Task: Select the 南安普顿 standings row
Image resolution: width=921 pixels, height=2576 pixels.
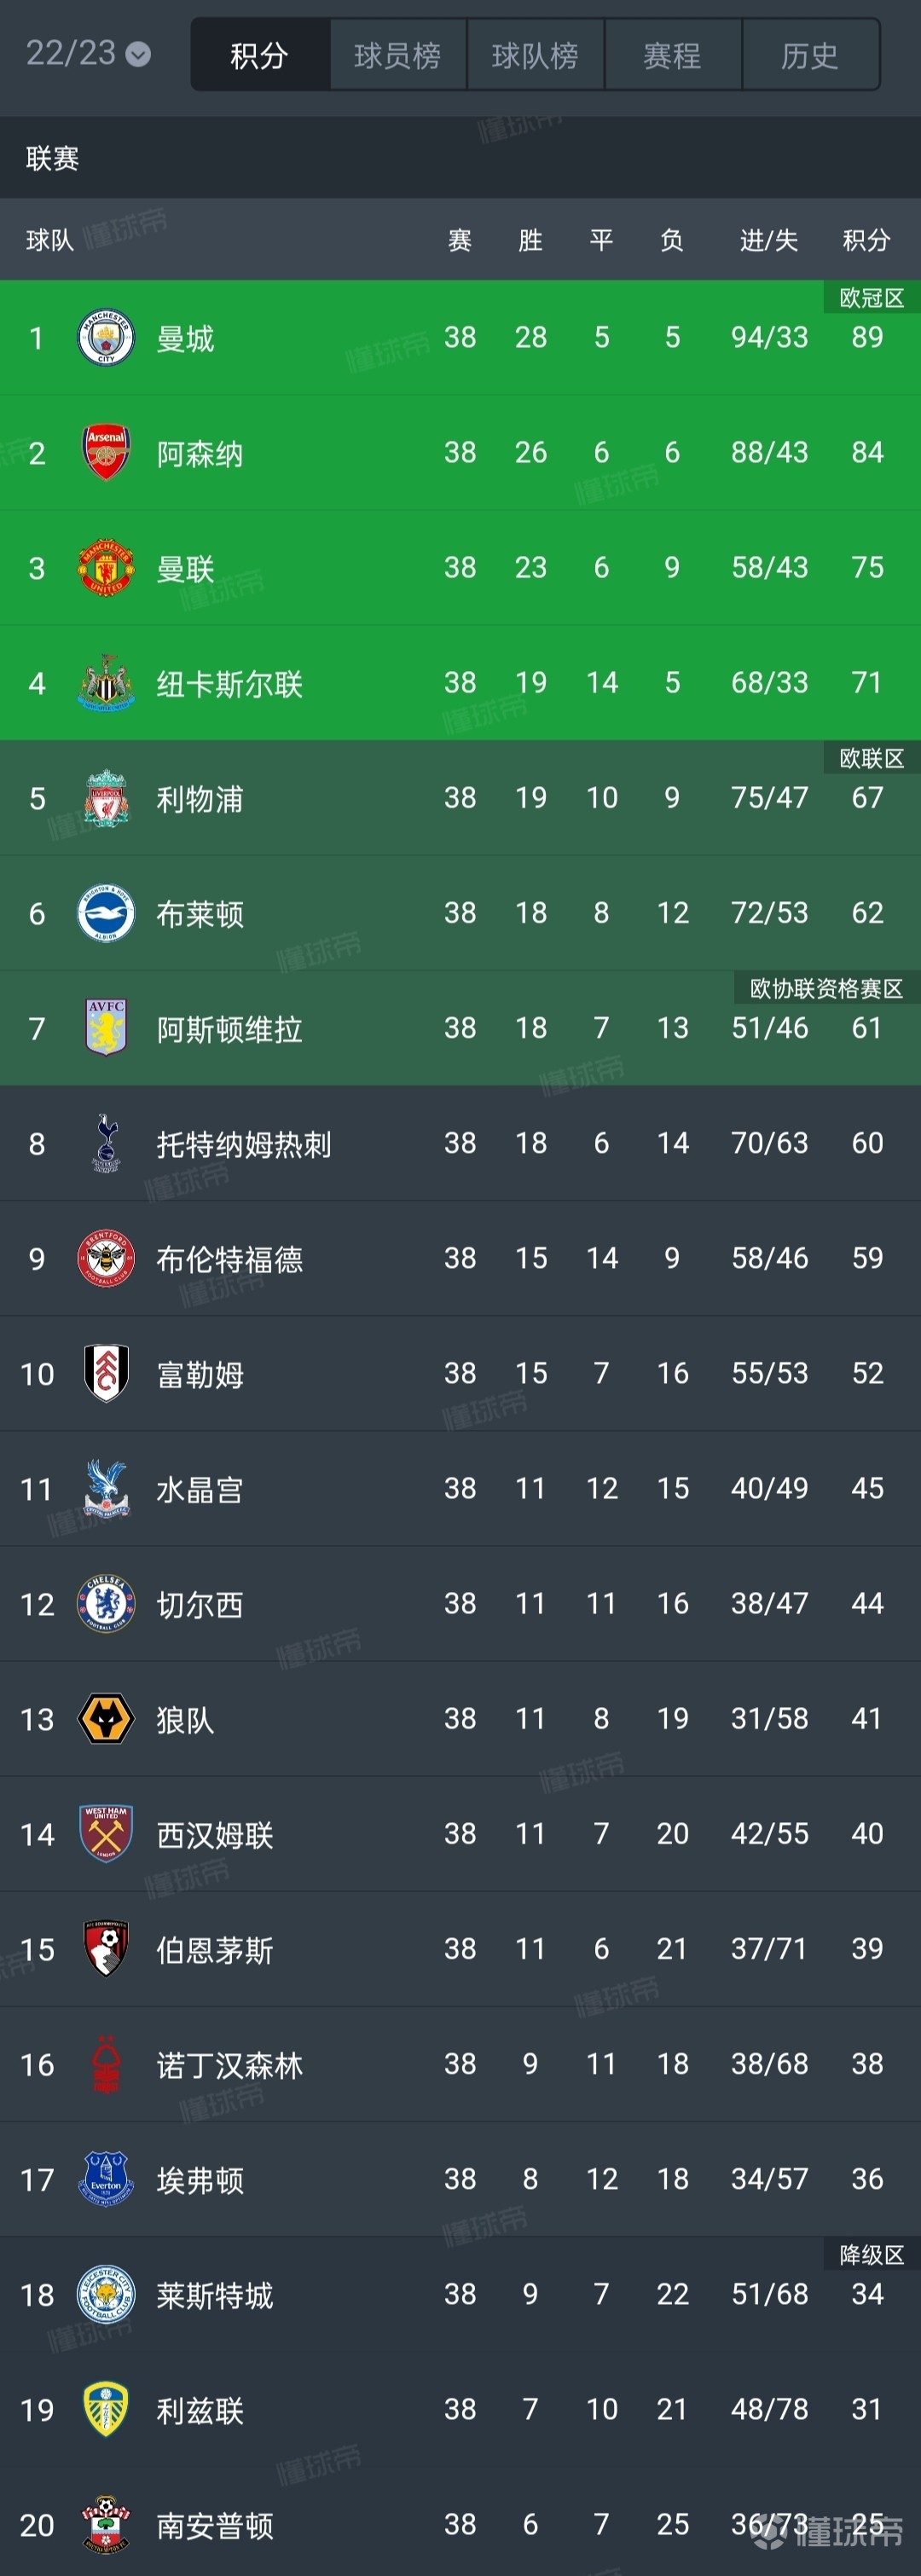Action: pos(460,2525)
